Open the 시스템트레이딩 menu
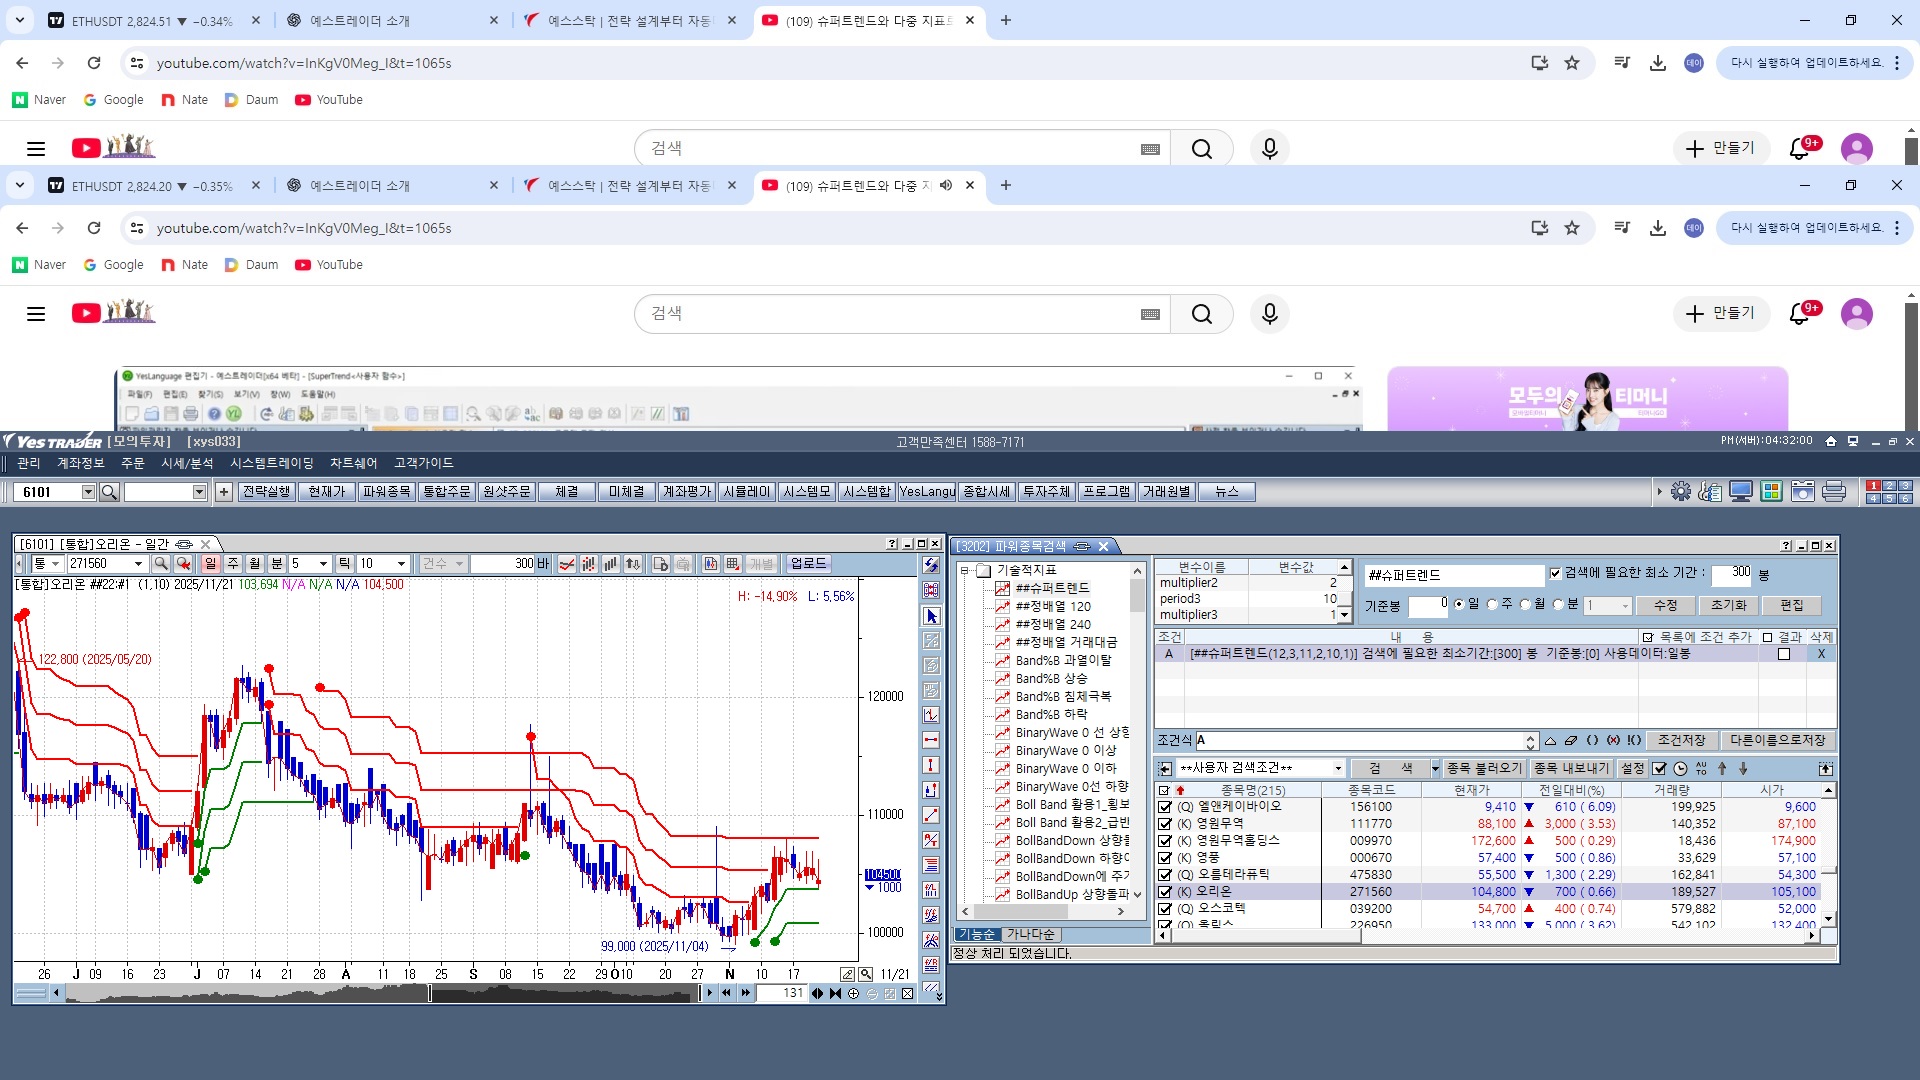 (x=271, y=463)
